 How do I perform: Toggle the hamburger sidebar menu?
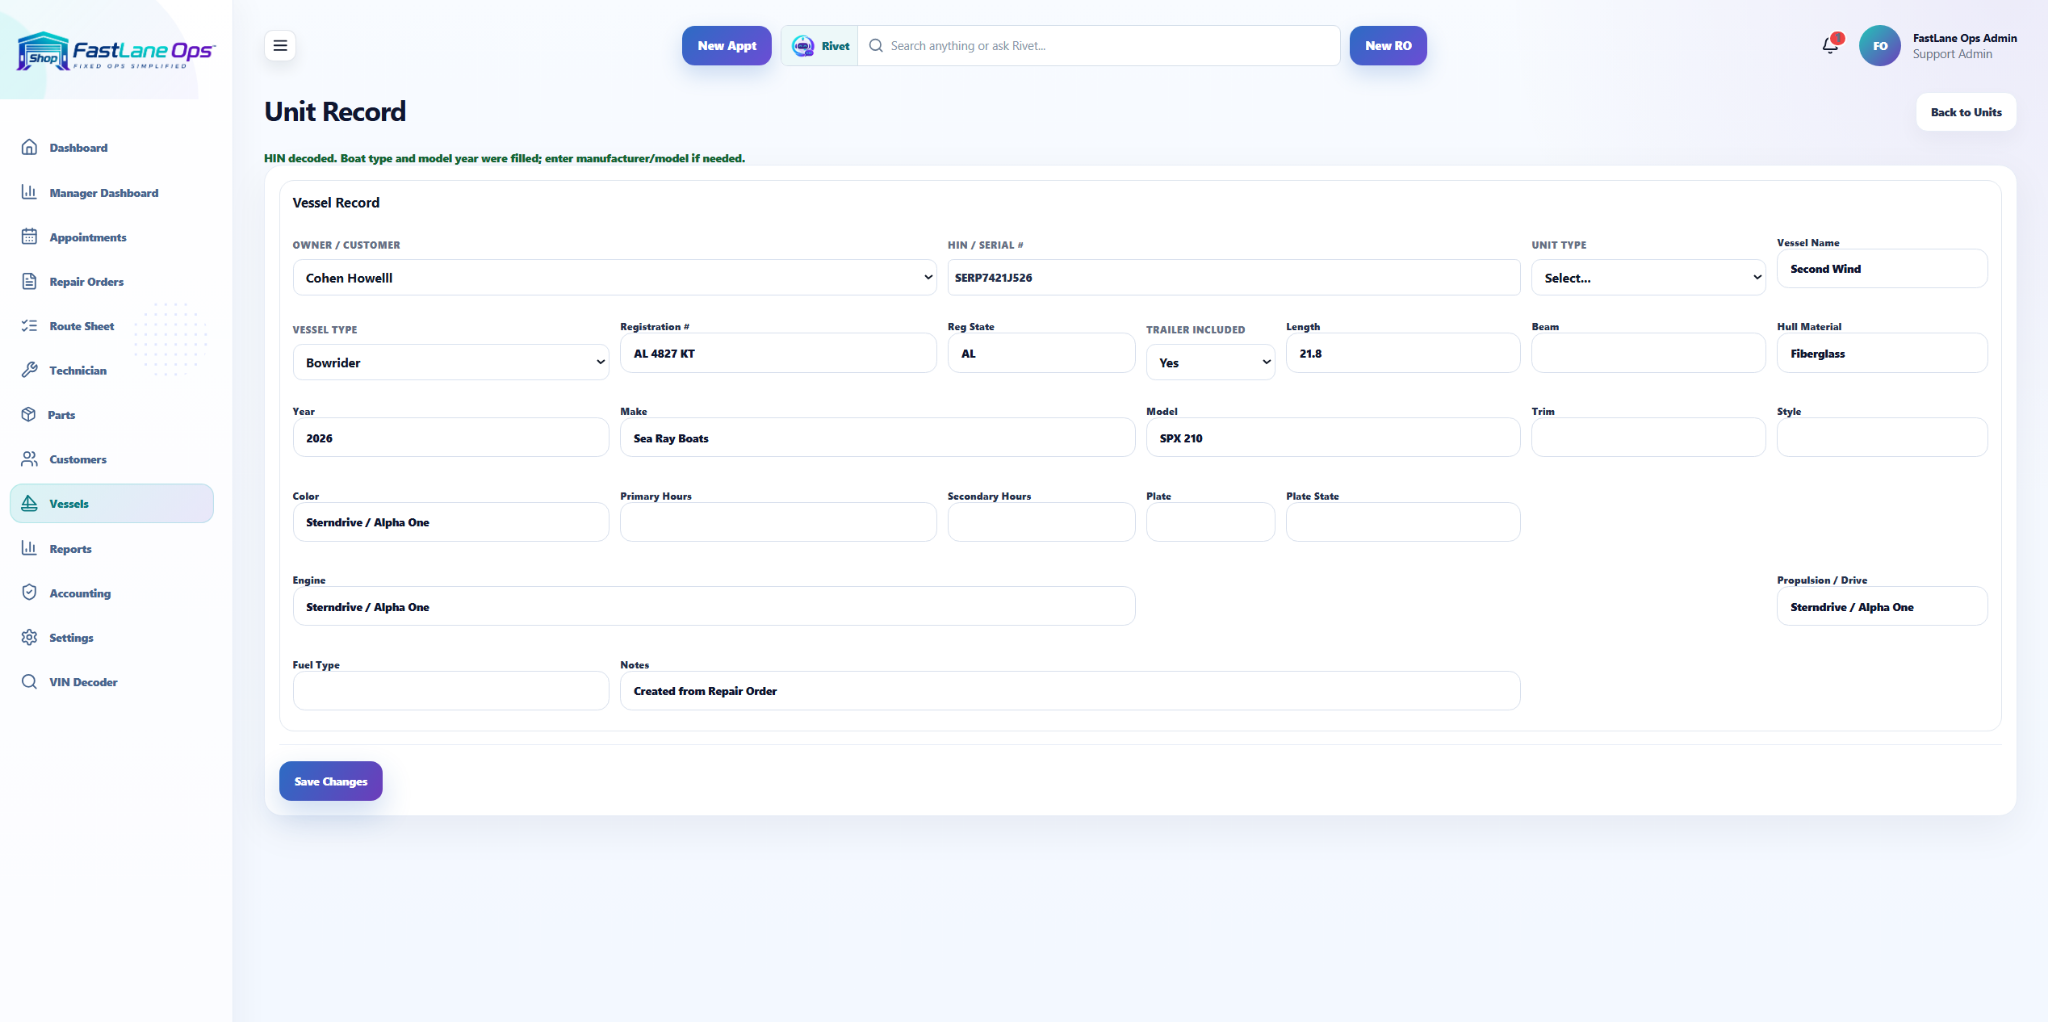(x=280, y=46)
